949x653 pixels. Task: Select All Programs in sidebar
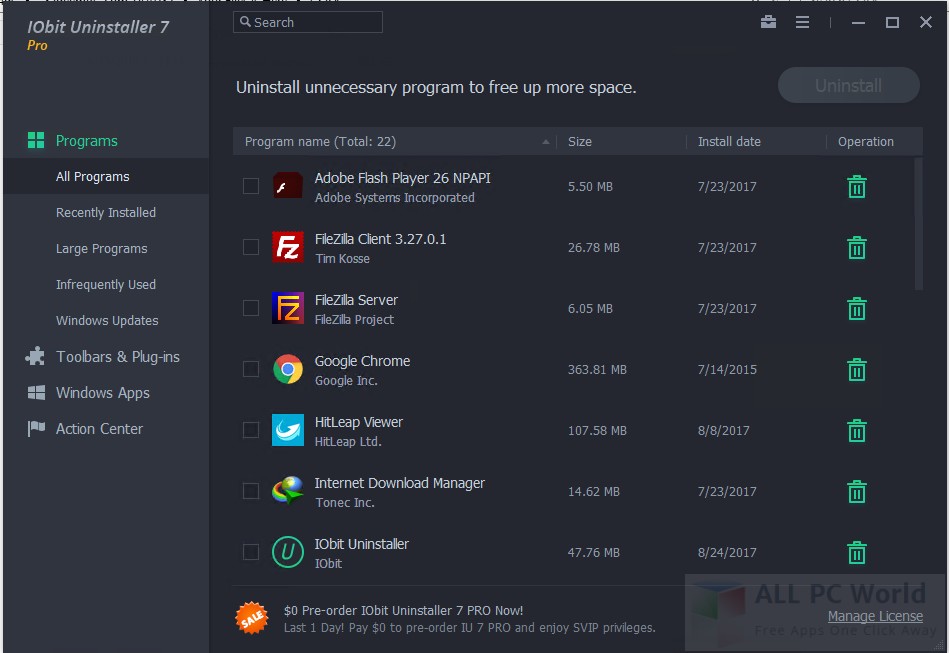pos(93,177)
